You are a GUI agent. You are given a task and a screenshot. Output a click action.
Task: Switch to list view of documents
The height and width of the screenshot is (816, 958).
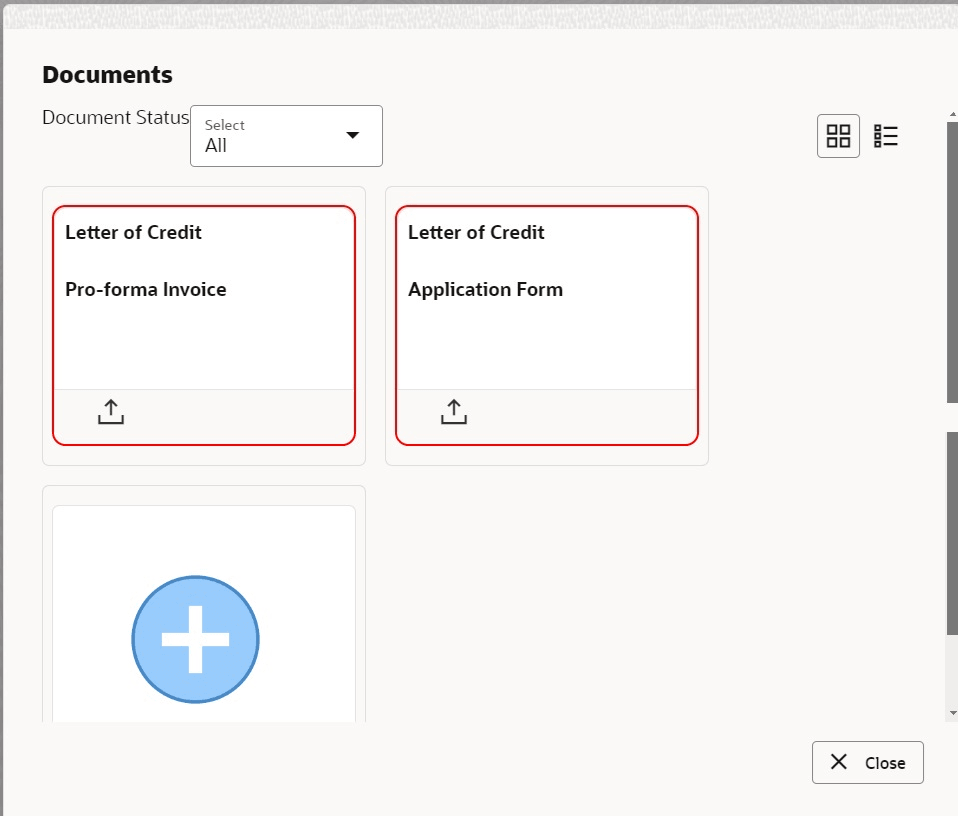[886, 135]
